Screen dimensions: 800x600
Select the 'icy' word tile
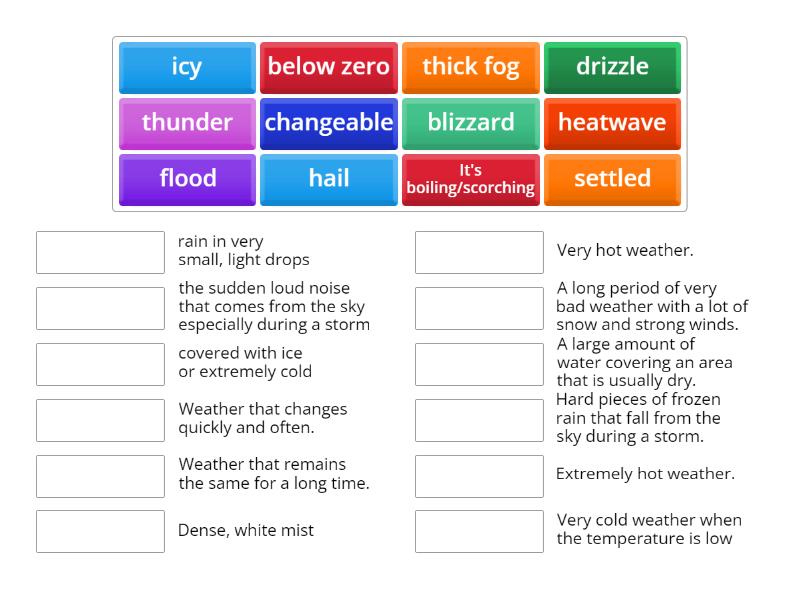click(x=186, y=67)
